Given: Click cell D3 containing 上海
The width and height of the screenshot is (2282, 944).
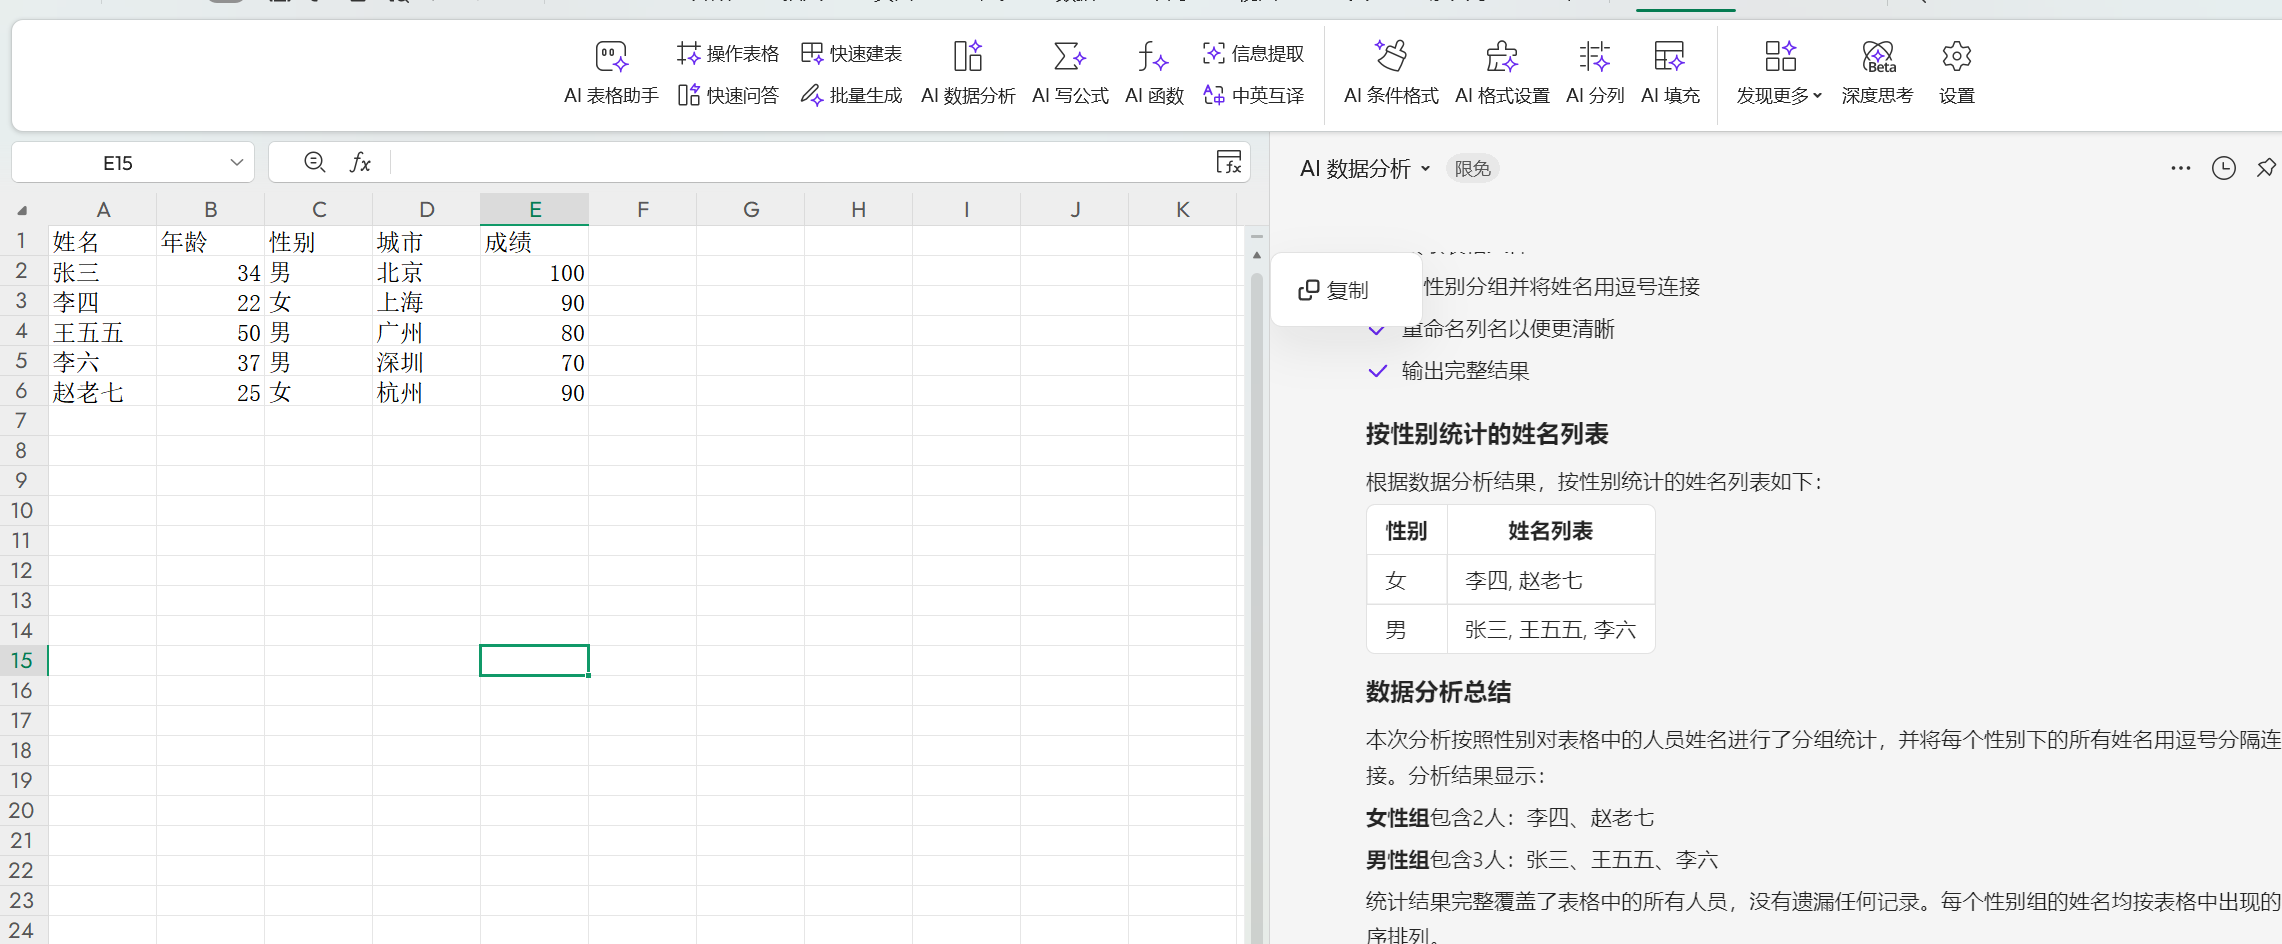Looking at the screenshot, I should 427,302.
